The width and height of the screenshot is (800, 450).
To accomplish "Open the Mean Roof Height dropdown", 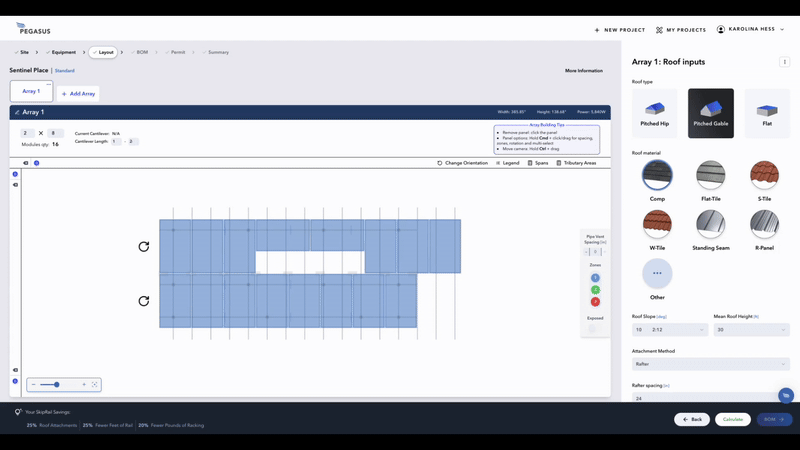I will (x=752, y=330).
